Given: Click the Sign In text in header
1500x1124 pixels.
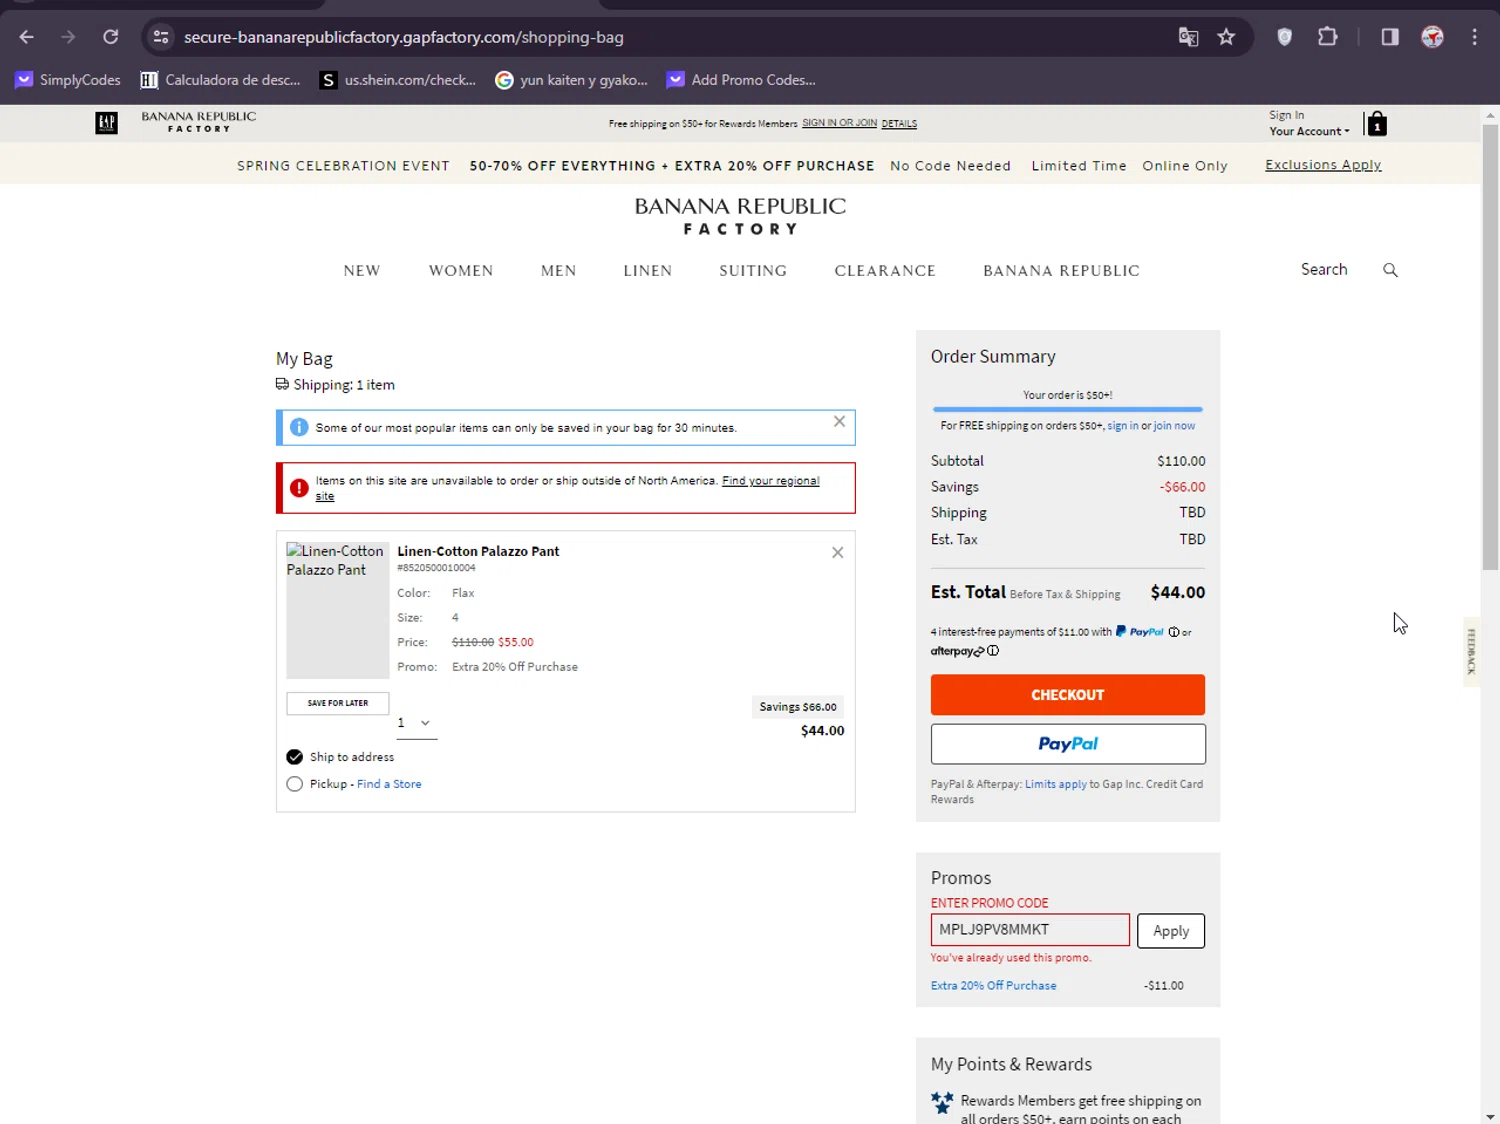Looking at the screenshot, I should (x=1287, y=116).
